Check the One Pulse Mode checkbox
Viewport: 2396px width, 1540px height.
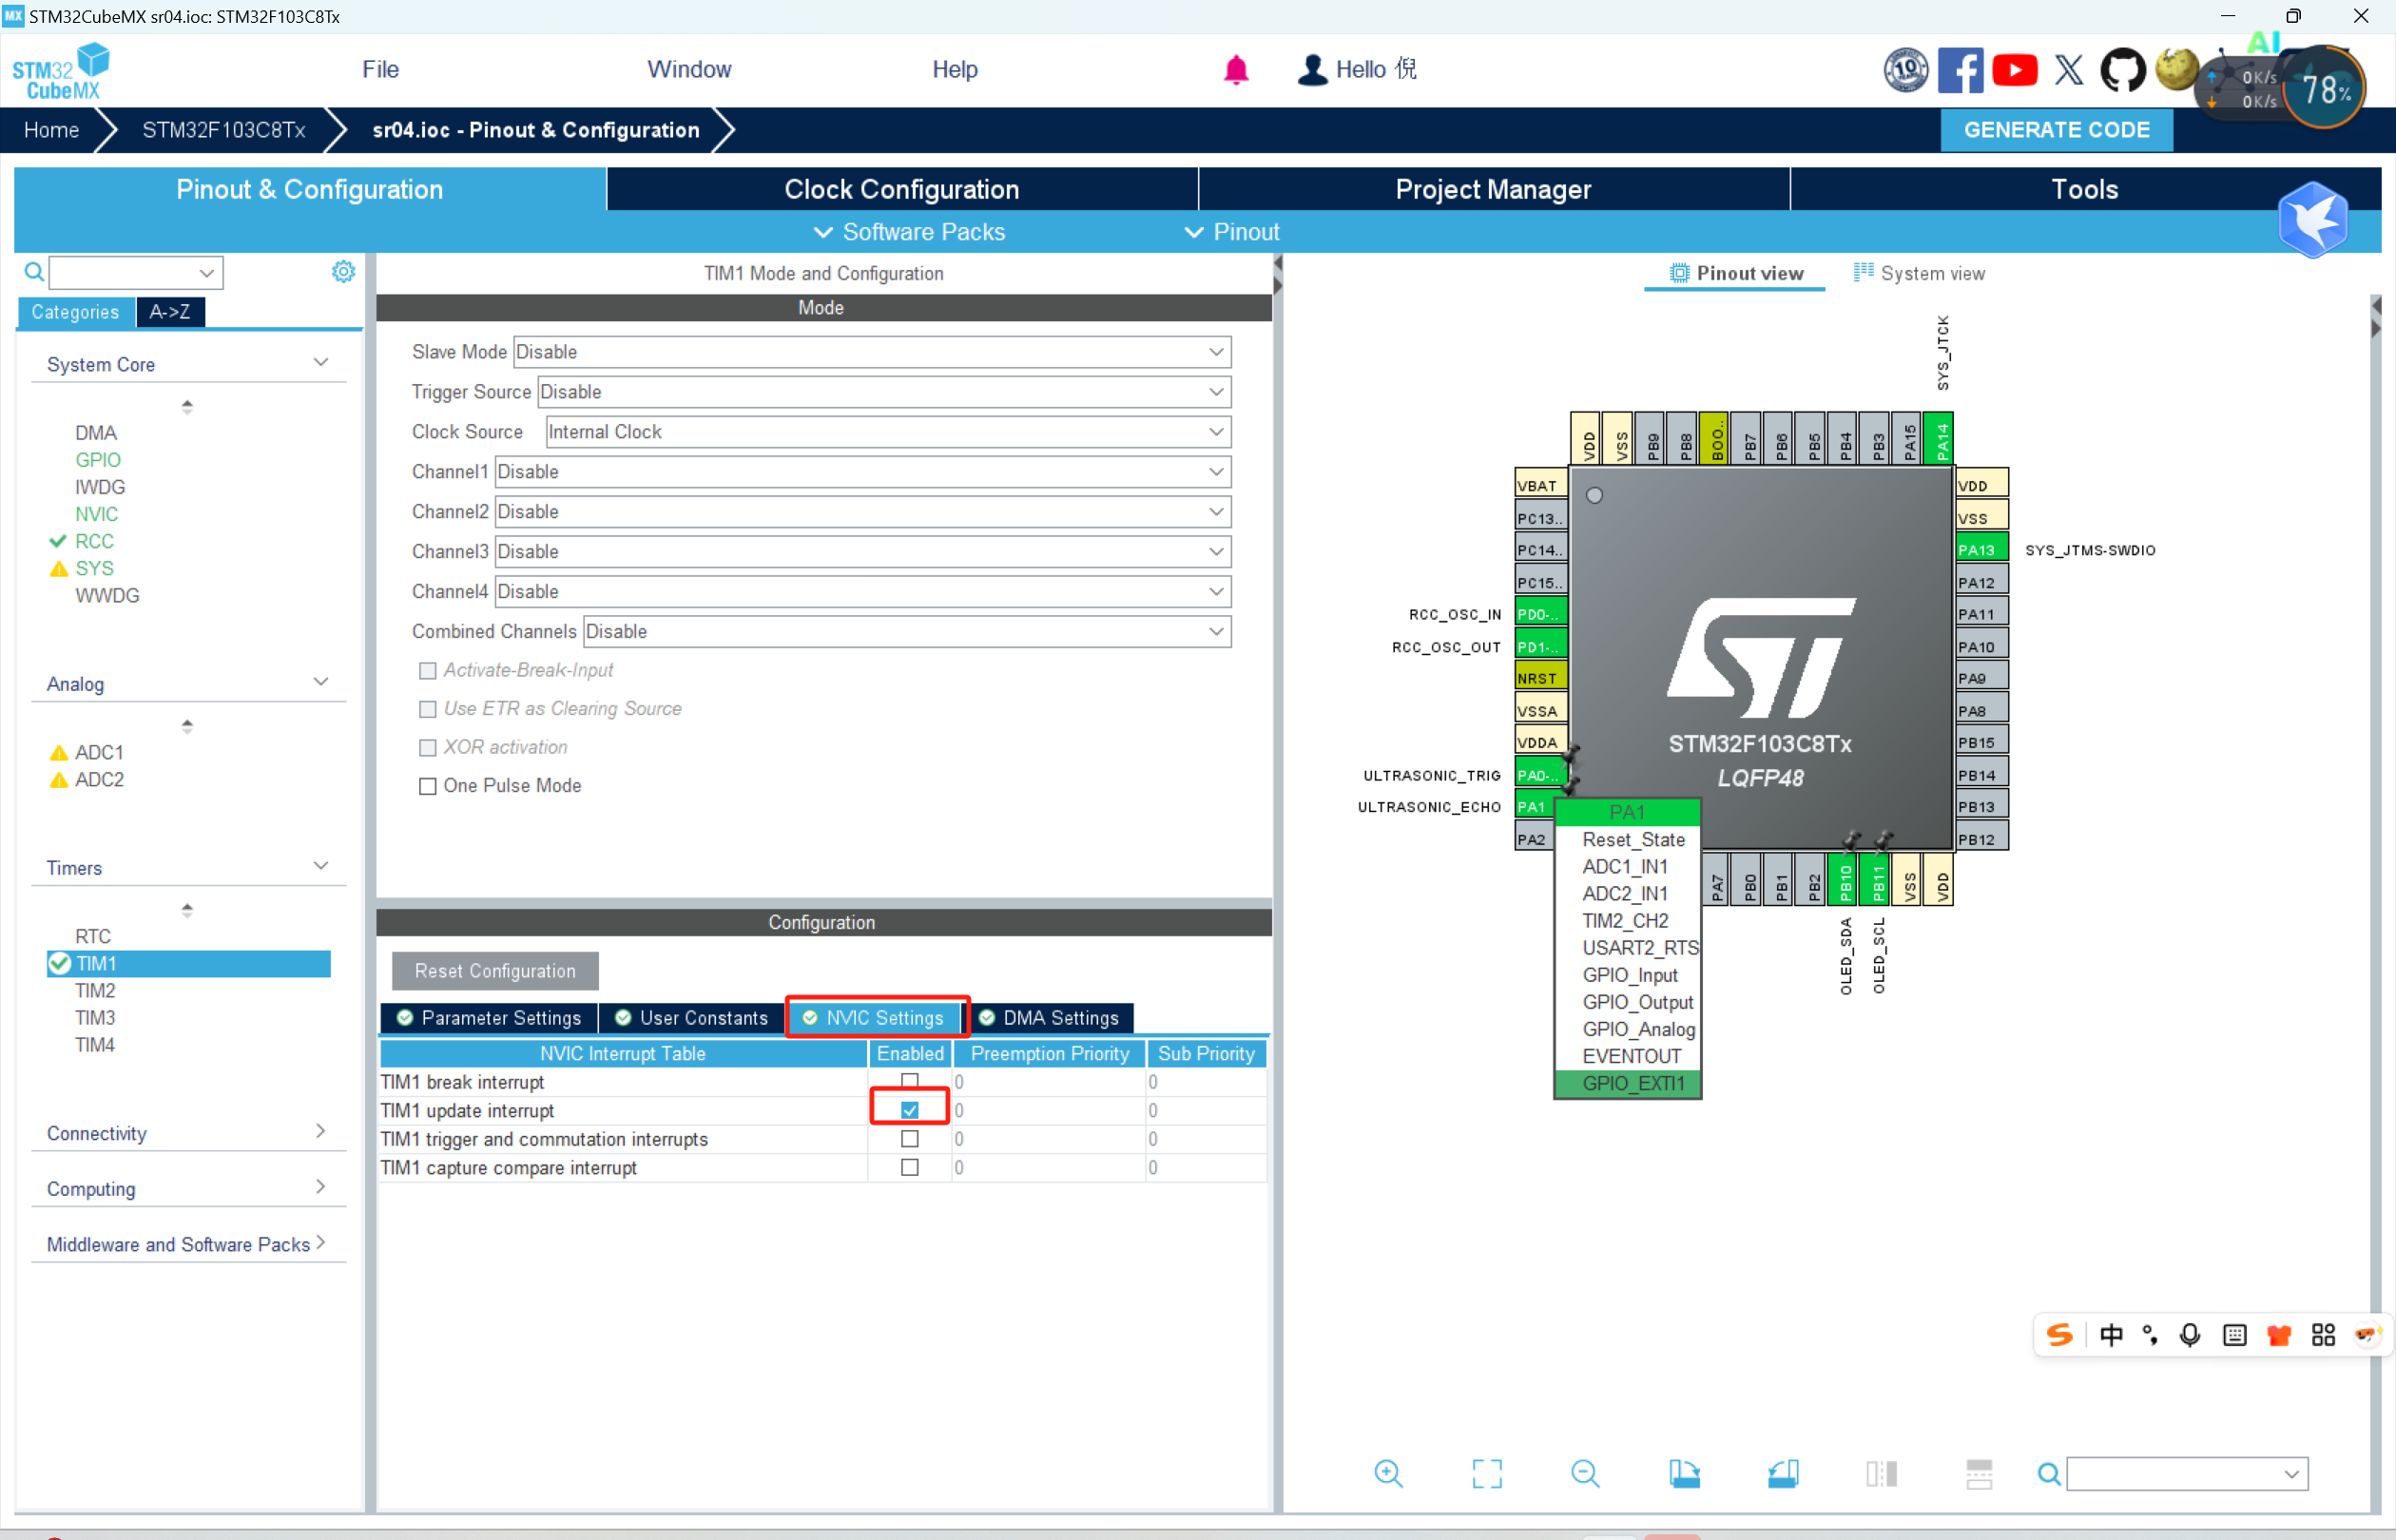[427, 786]
